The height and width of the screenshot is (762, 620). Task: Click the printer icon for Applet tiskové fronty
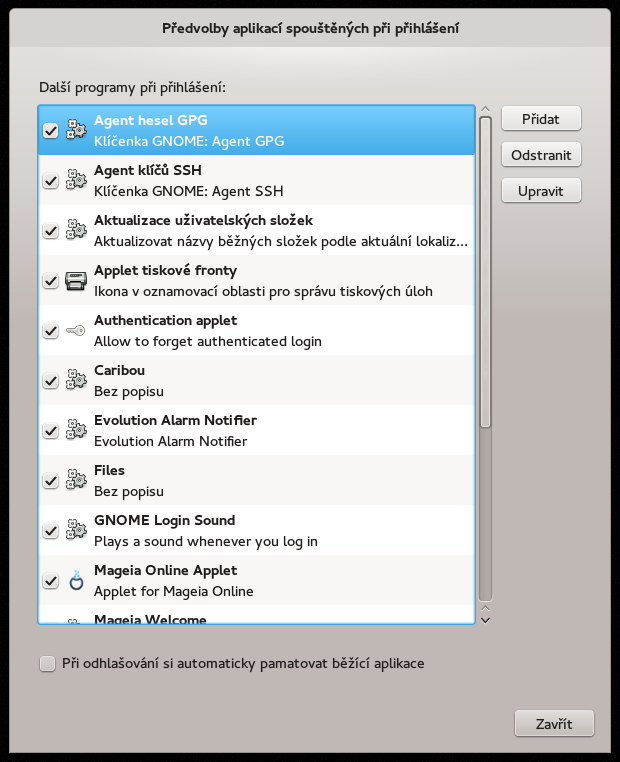(76, 281)
